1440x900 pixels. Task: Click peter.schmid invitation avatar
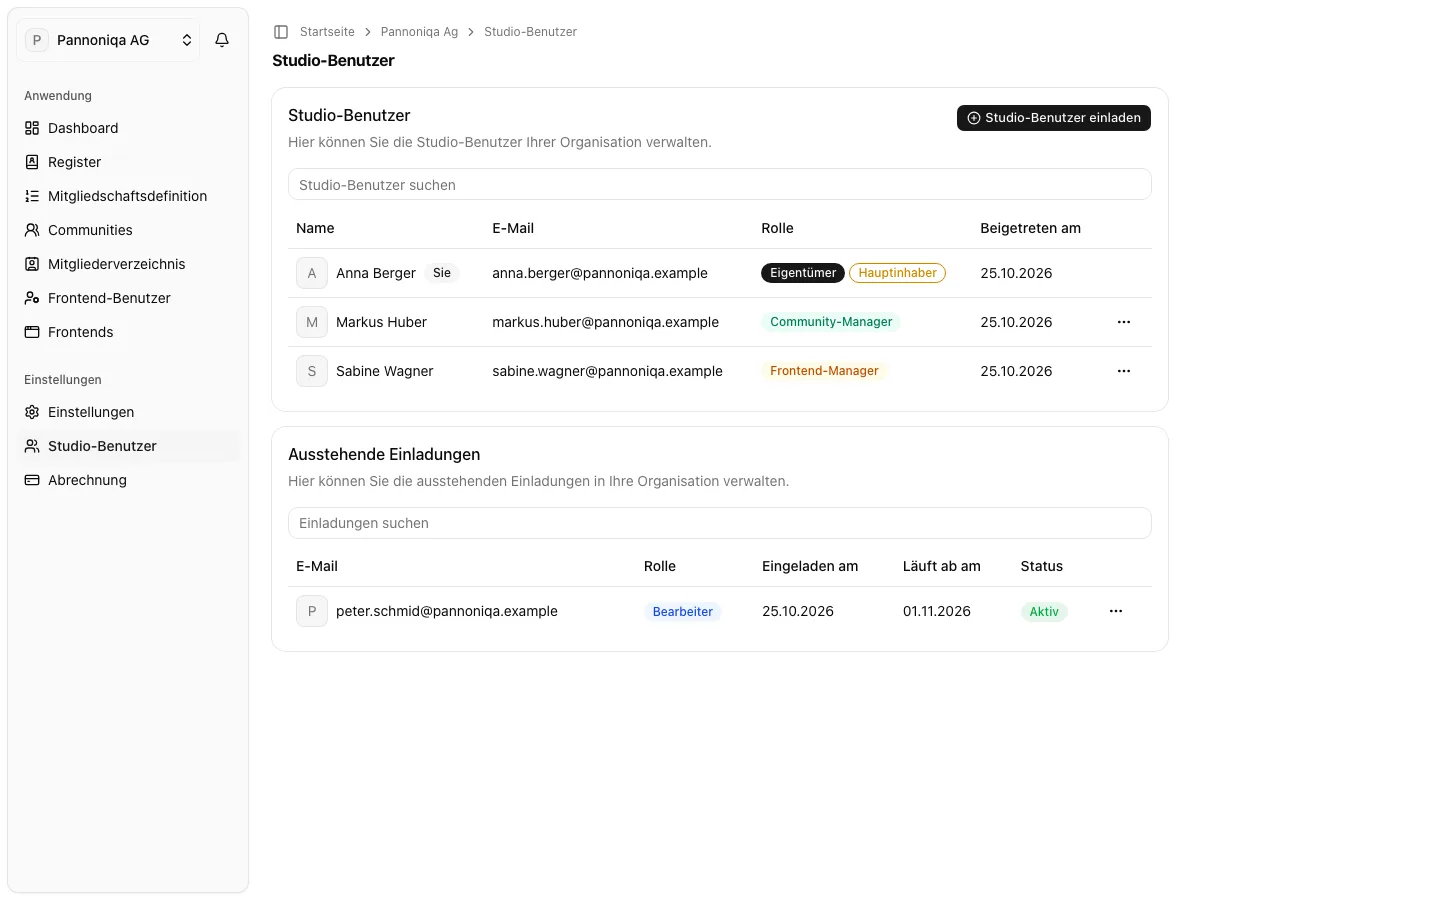point(312,611)
